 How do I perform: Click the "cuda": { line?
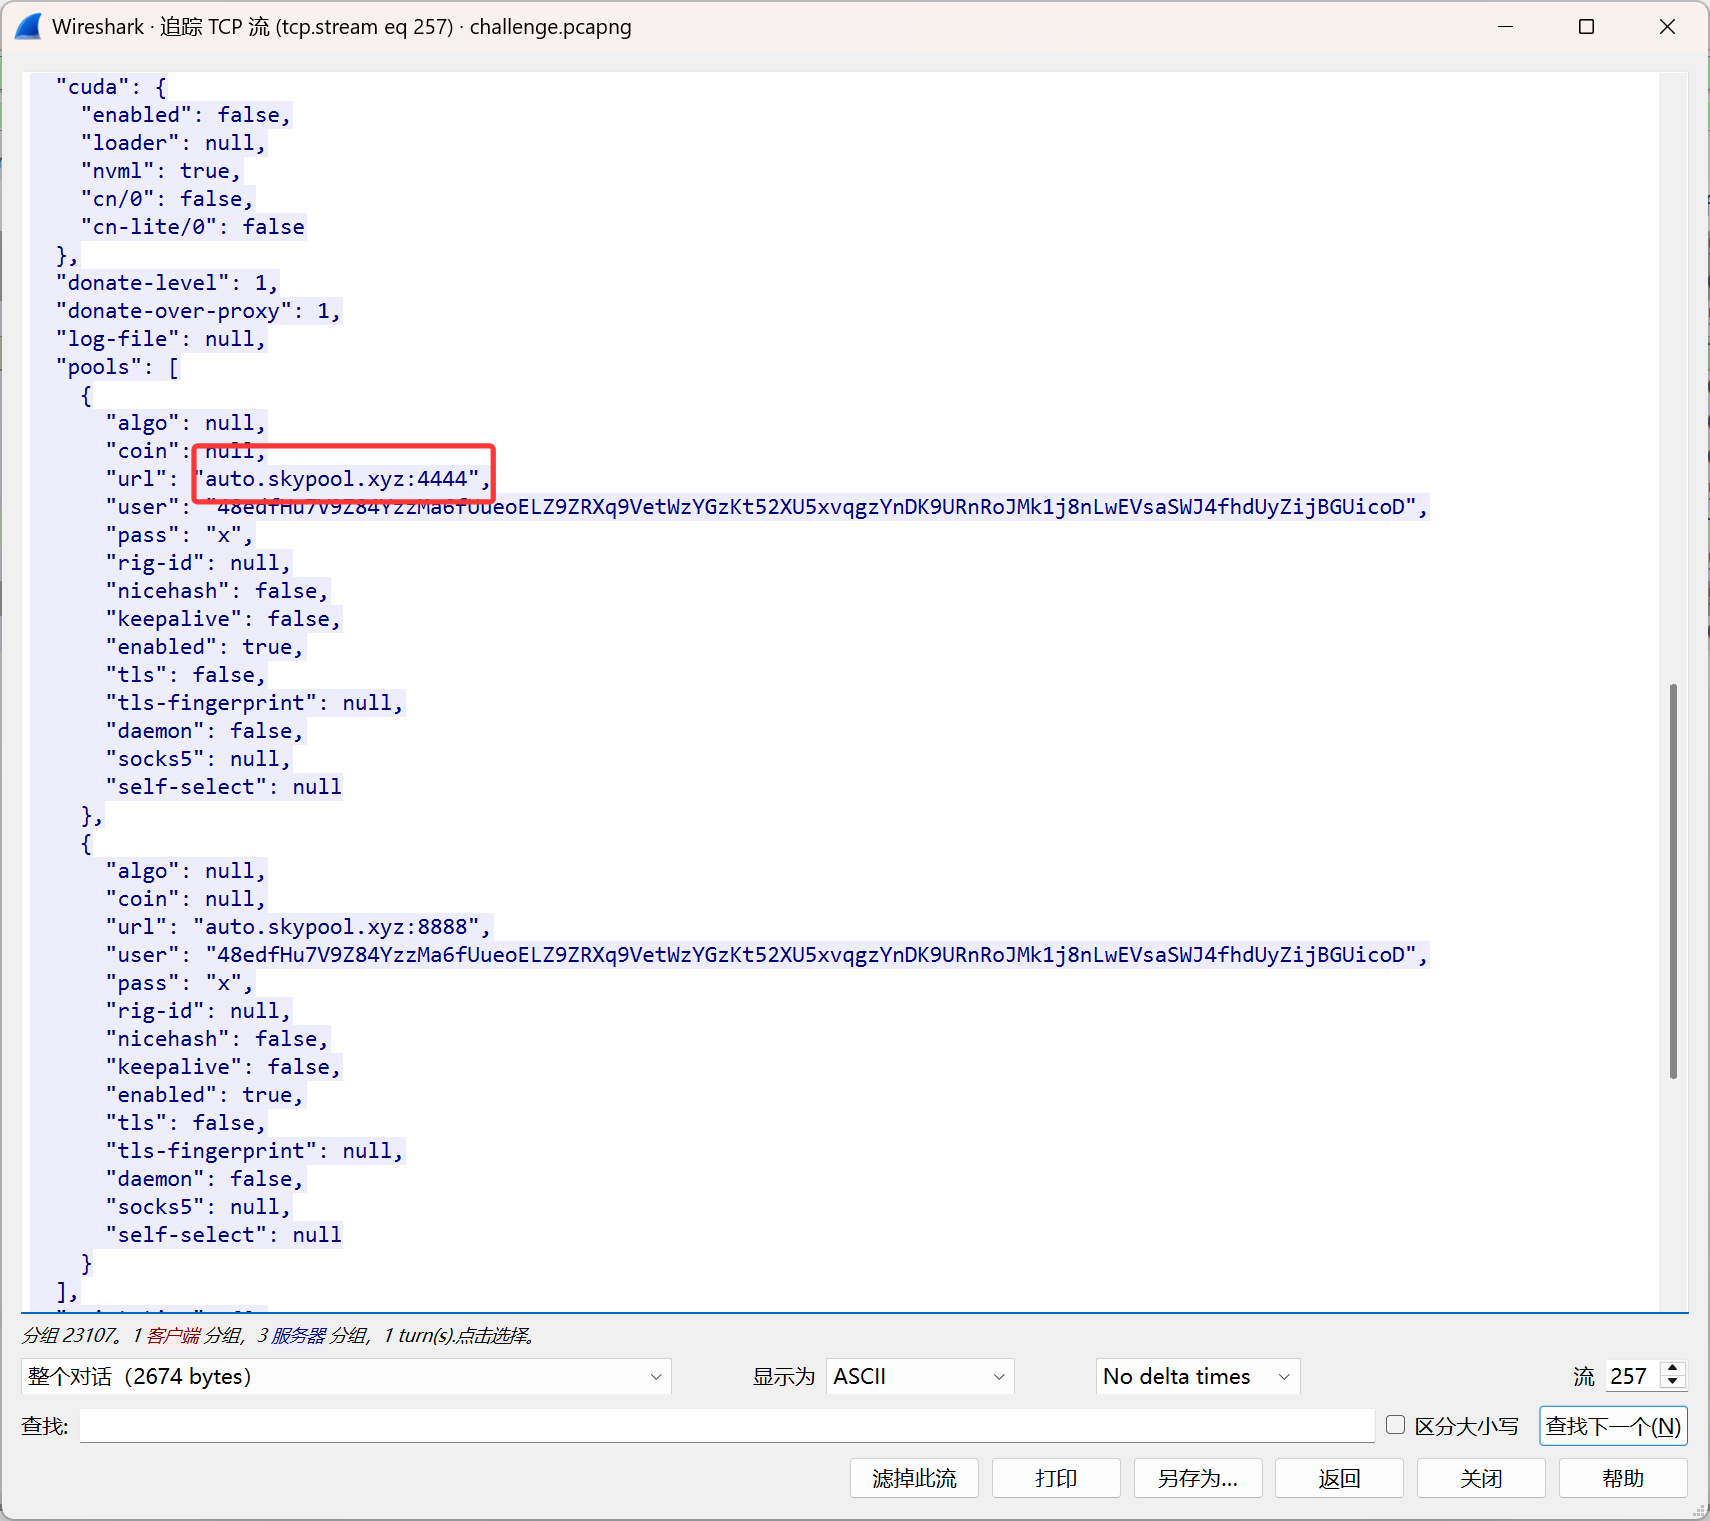(111, 87)
